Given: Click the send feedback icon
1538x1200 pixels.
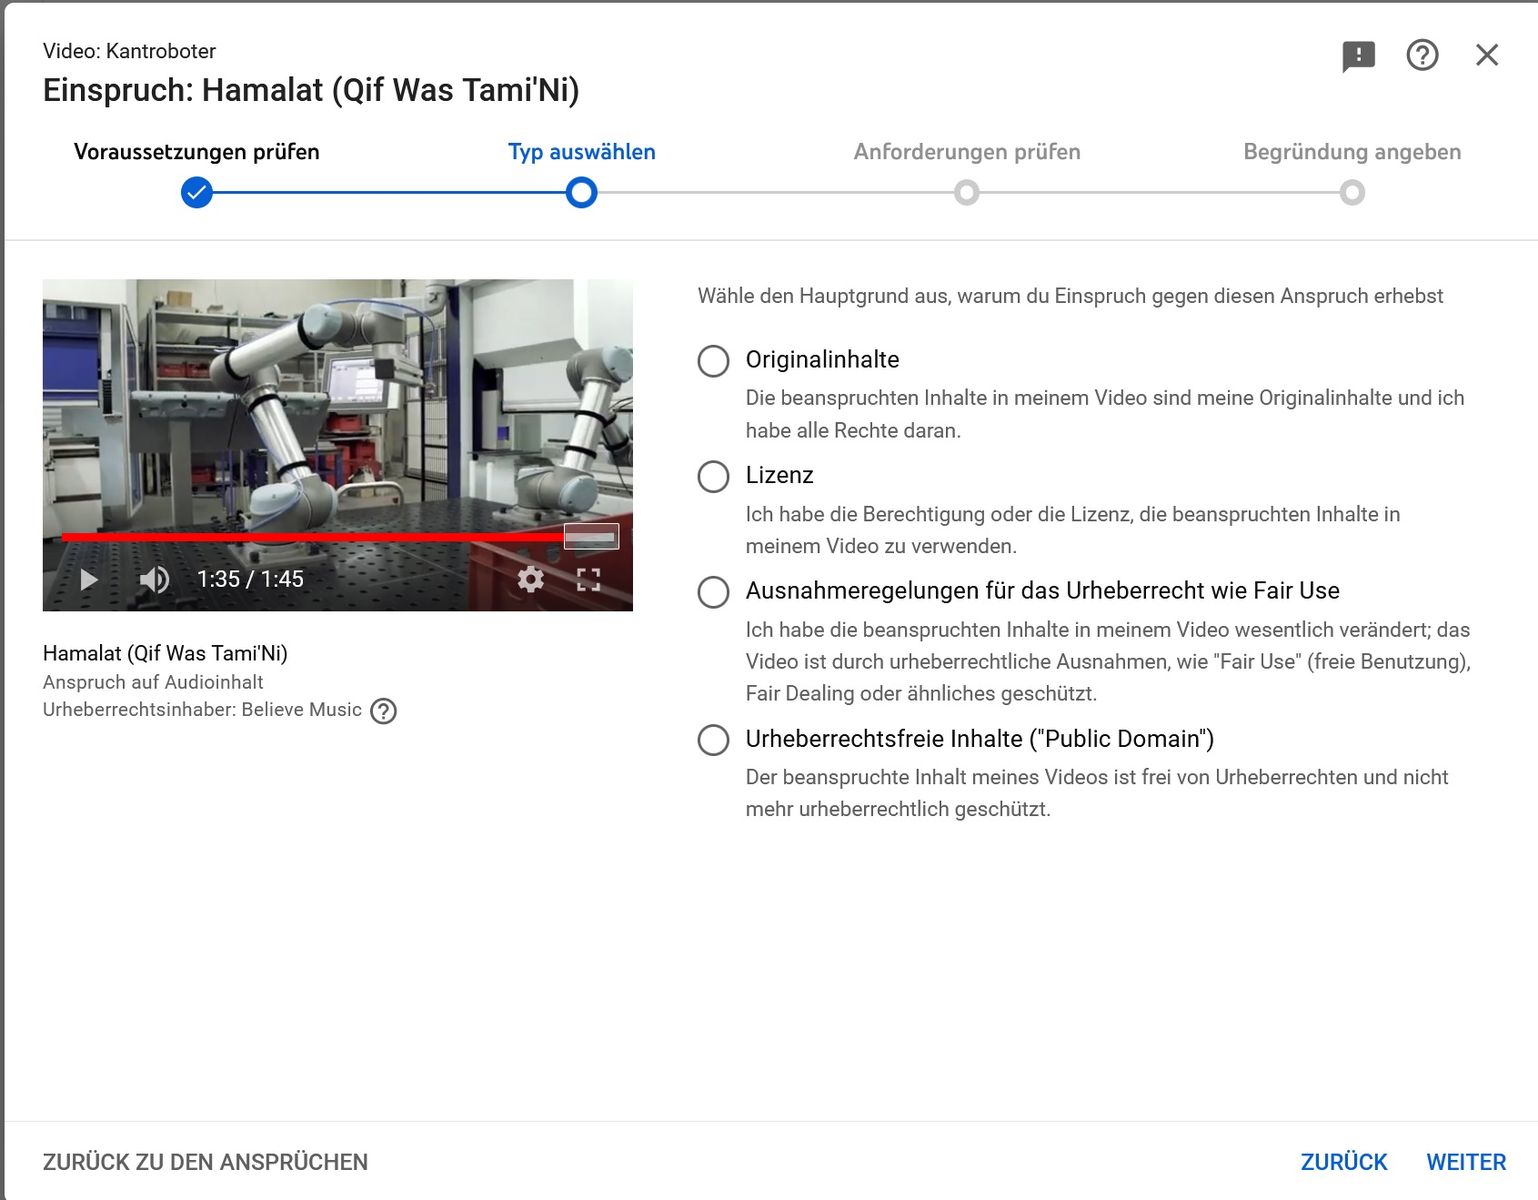Looking at the screenshot, I should point(1358,56).
